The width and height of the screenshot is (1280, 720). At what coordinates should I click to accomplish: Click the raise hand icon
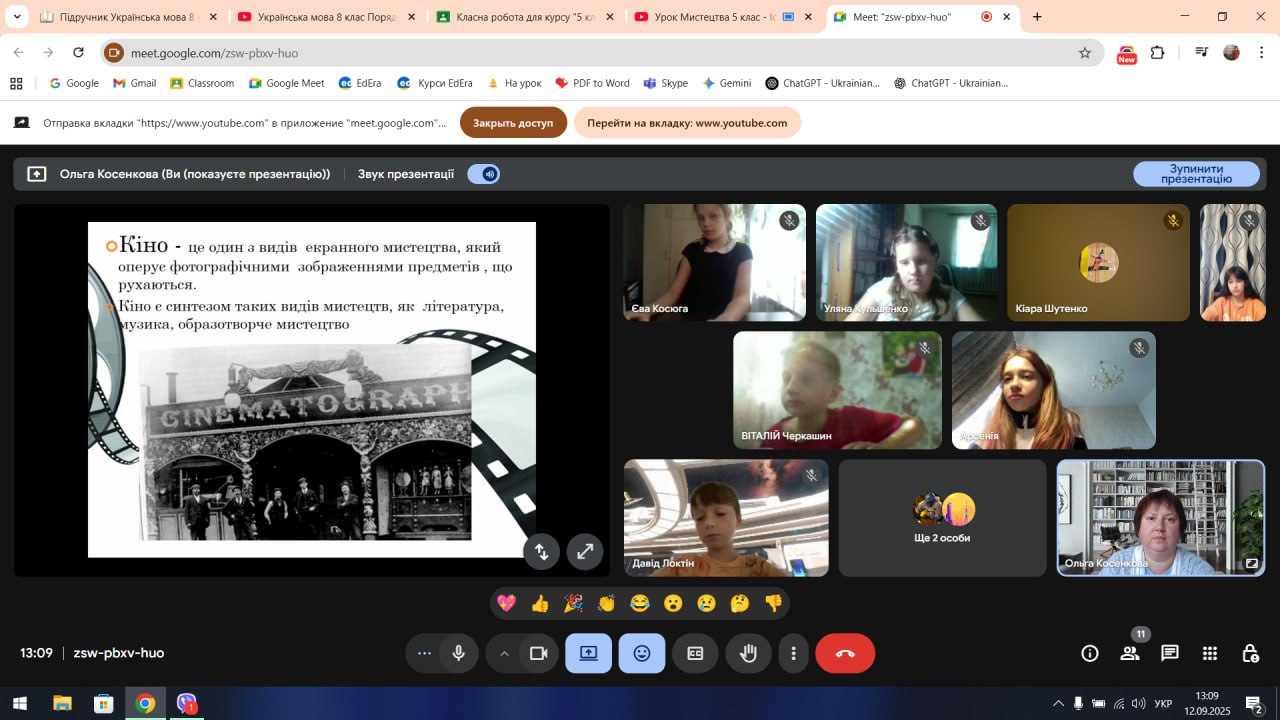748,653
